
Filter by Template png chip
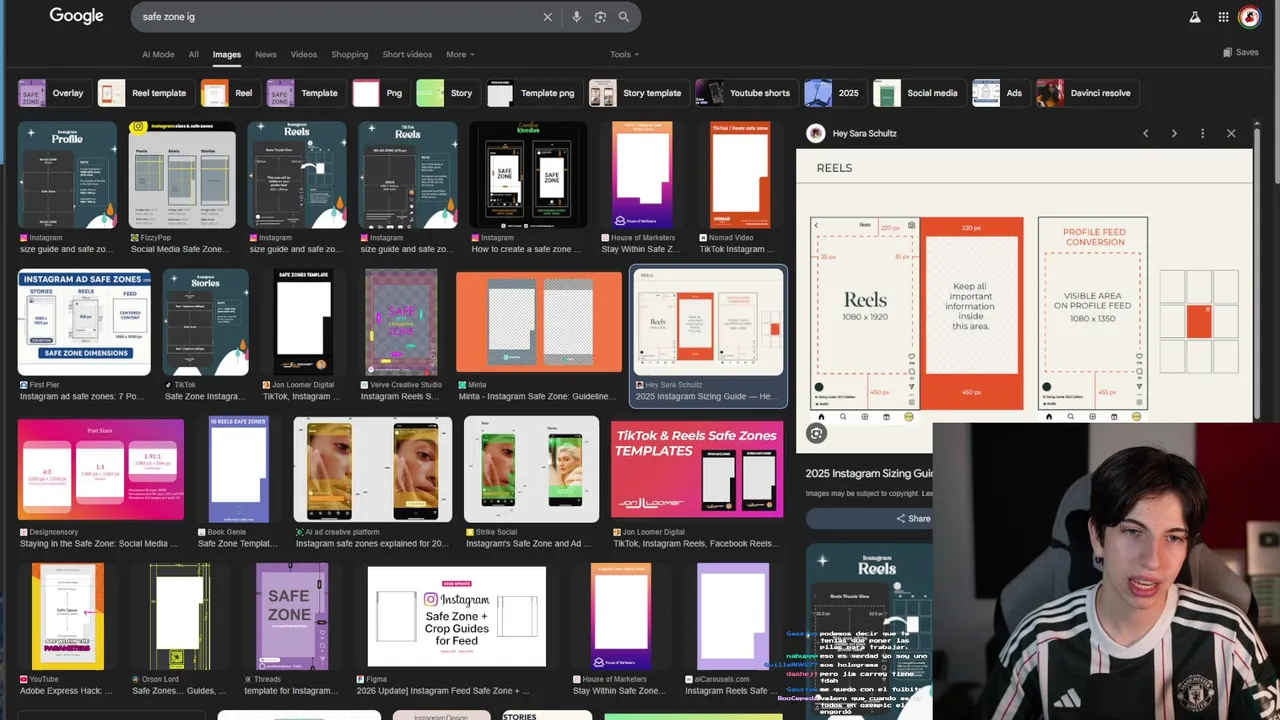point(533,93)
